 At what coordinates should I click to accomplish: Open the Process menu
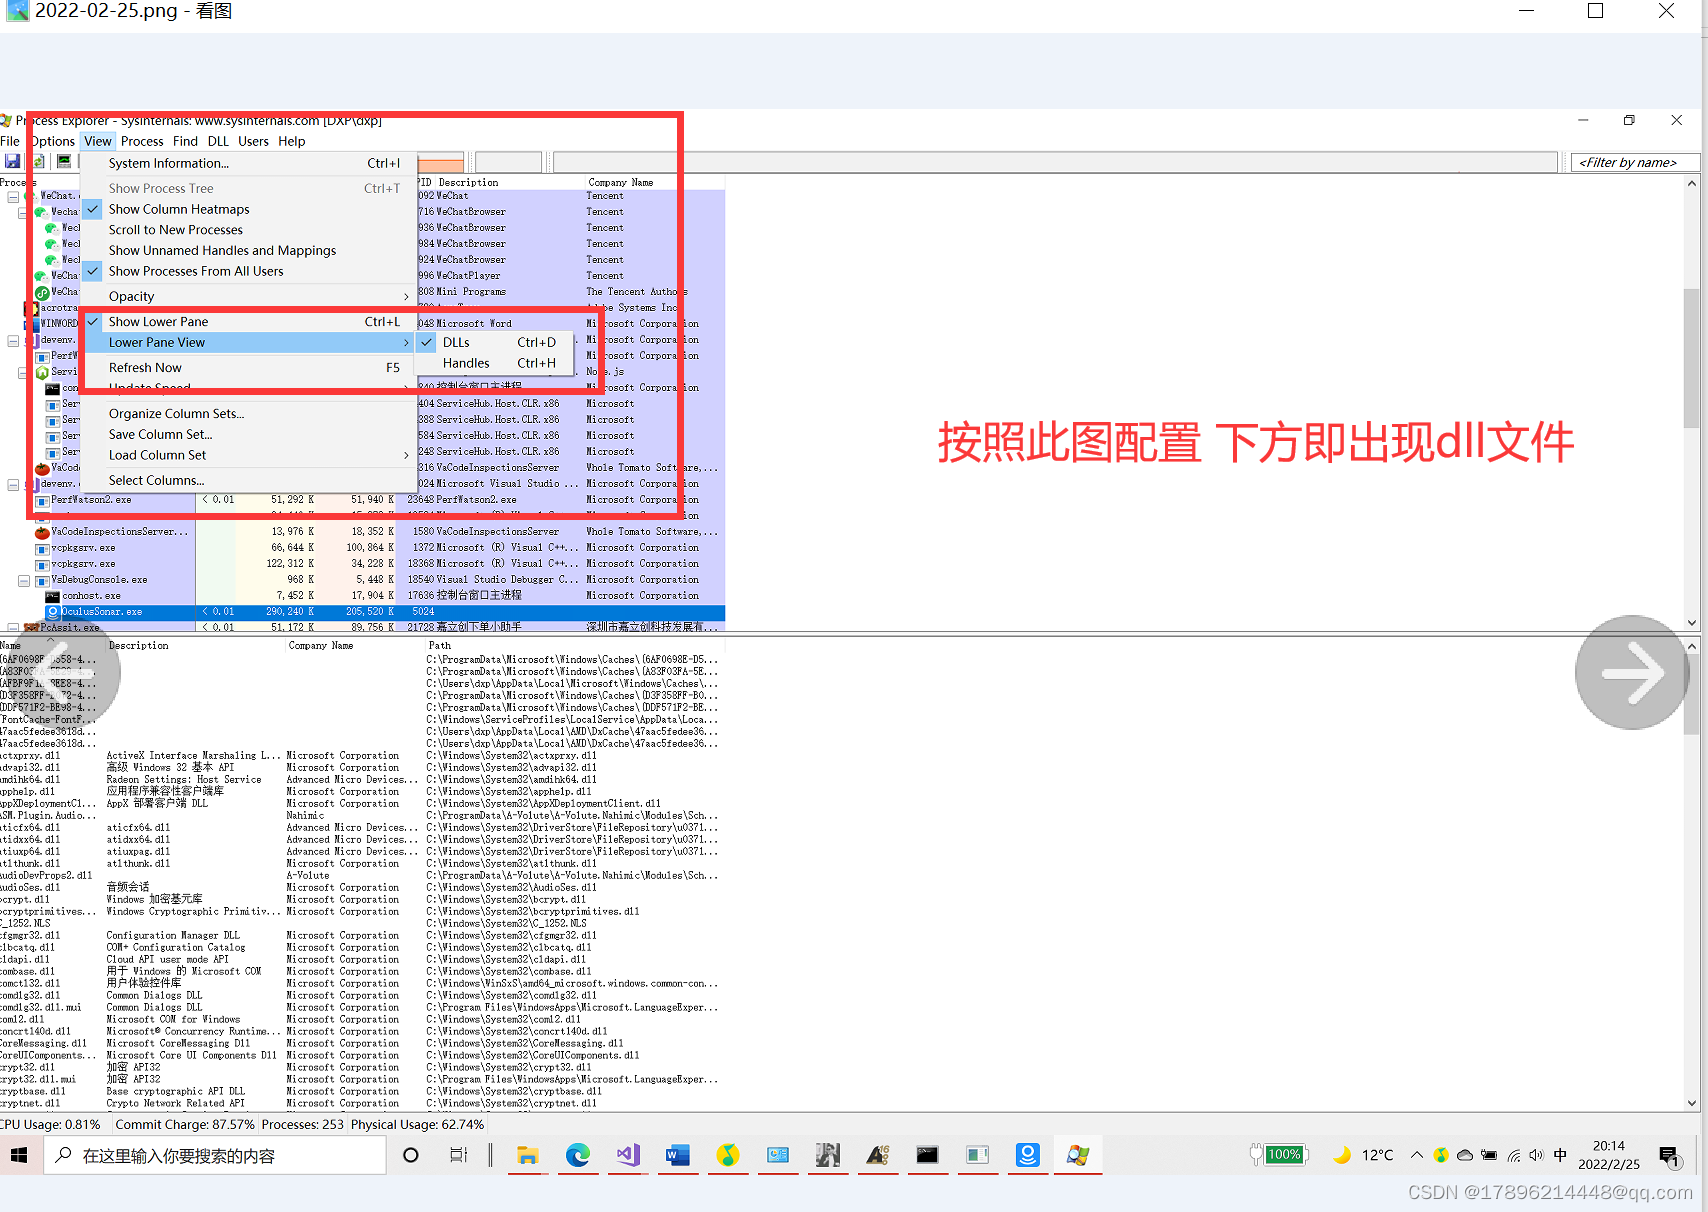[x=142, y=141]
